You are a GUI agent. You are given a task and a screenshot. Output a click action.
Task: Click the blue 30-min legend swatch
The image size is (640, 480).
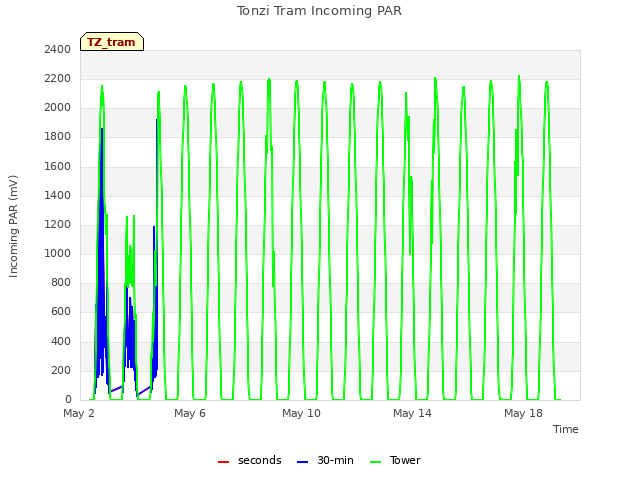302,462
